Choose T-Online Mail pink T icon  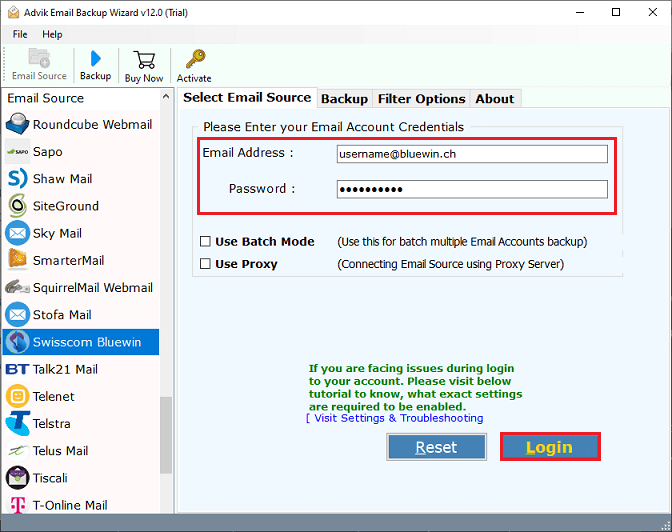pos(18,505)
